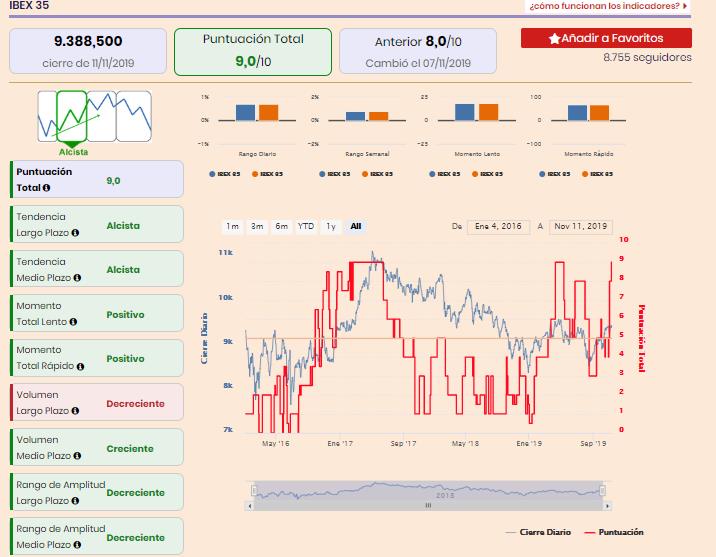Select the All chart range
The height and width of the screenshot is (557, 716).
click(356, 226)
